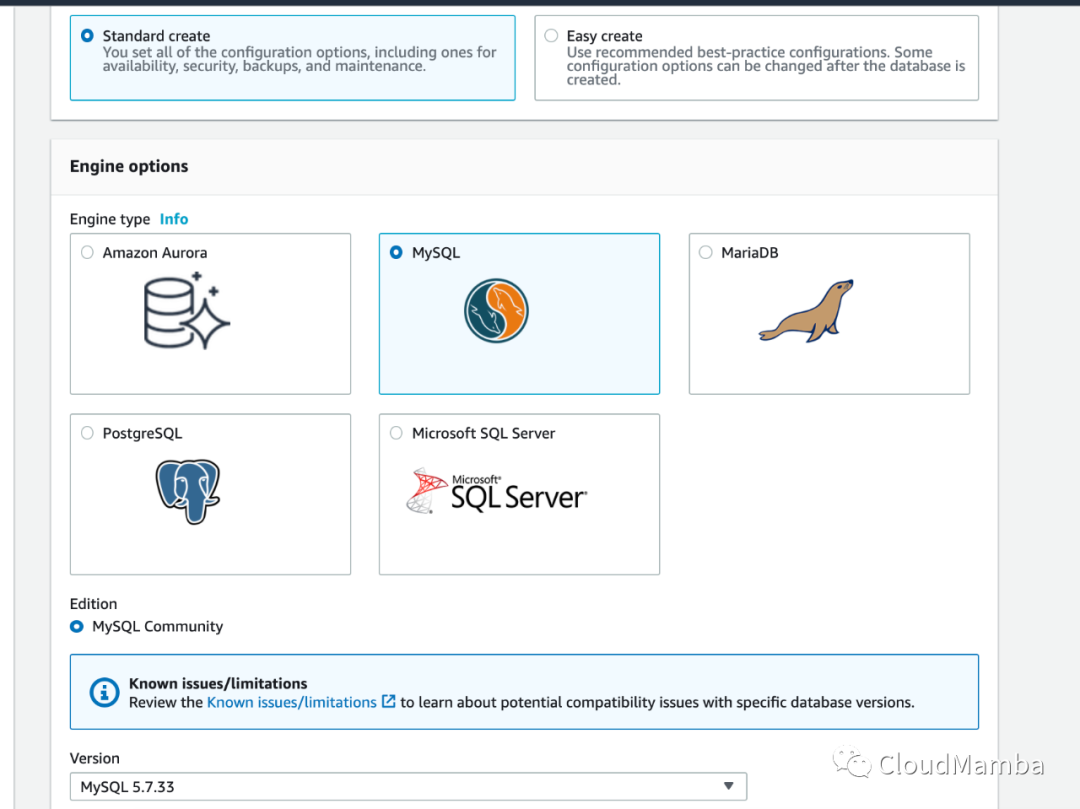This screenshot has height=809, width=1080.
Task: Choose PostgreSQL engine radio button
Action: tap(87, 433)
